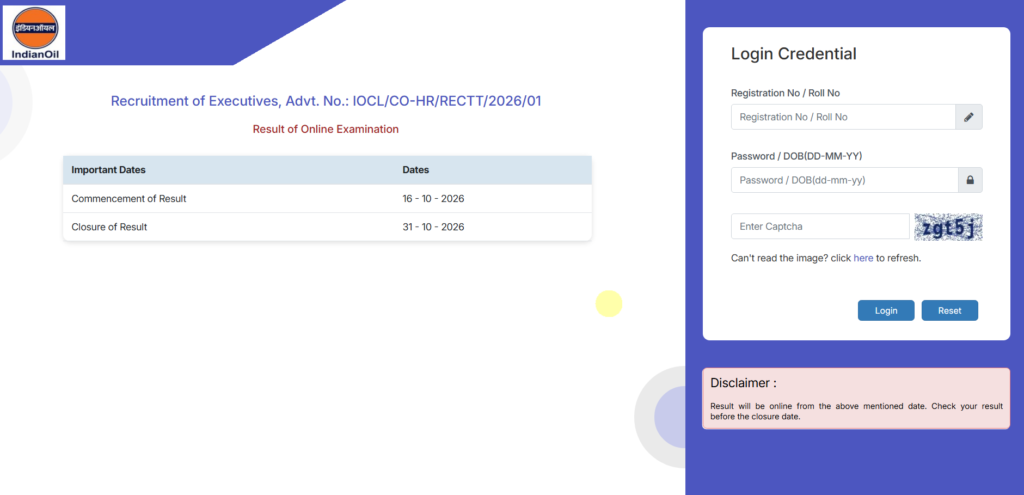Click the '31 - 10 - 2026' date cell

[x=433, y=227]
